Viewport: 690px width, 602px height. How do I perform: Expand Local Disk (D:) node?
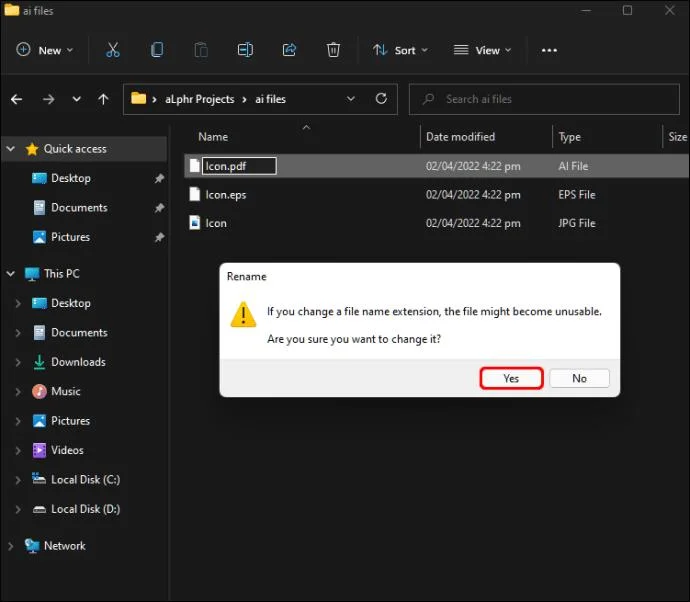point(18,509)
